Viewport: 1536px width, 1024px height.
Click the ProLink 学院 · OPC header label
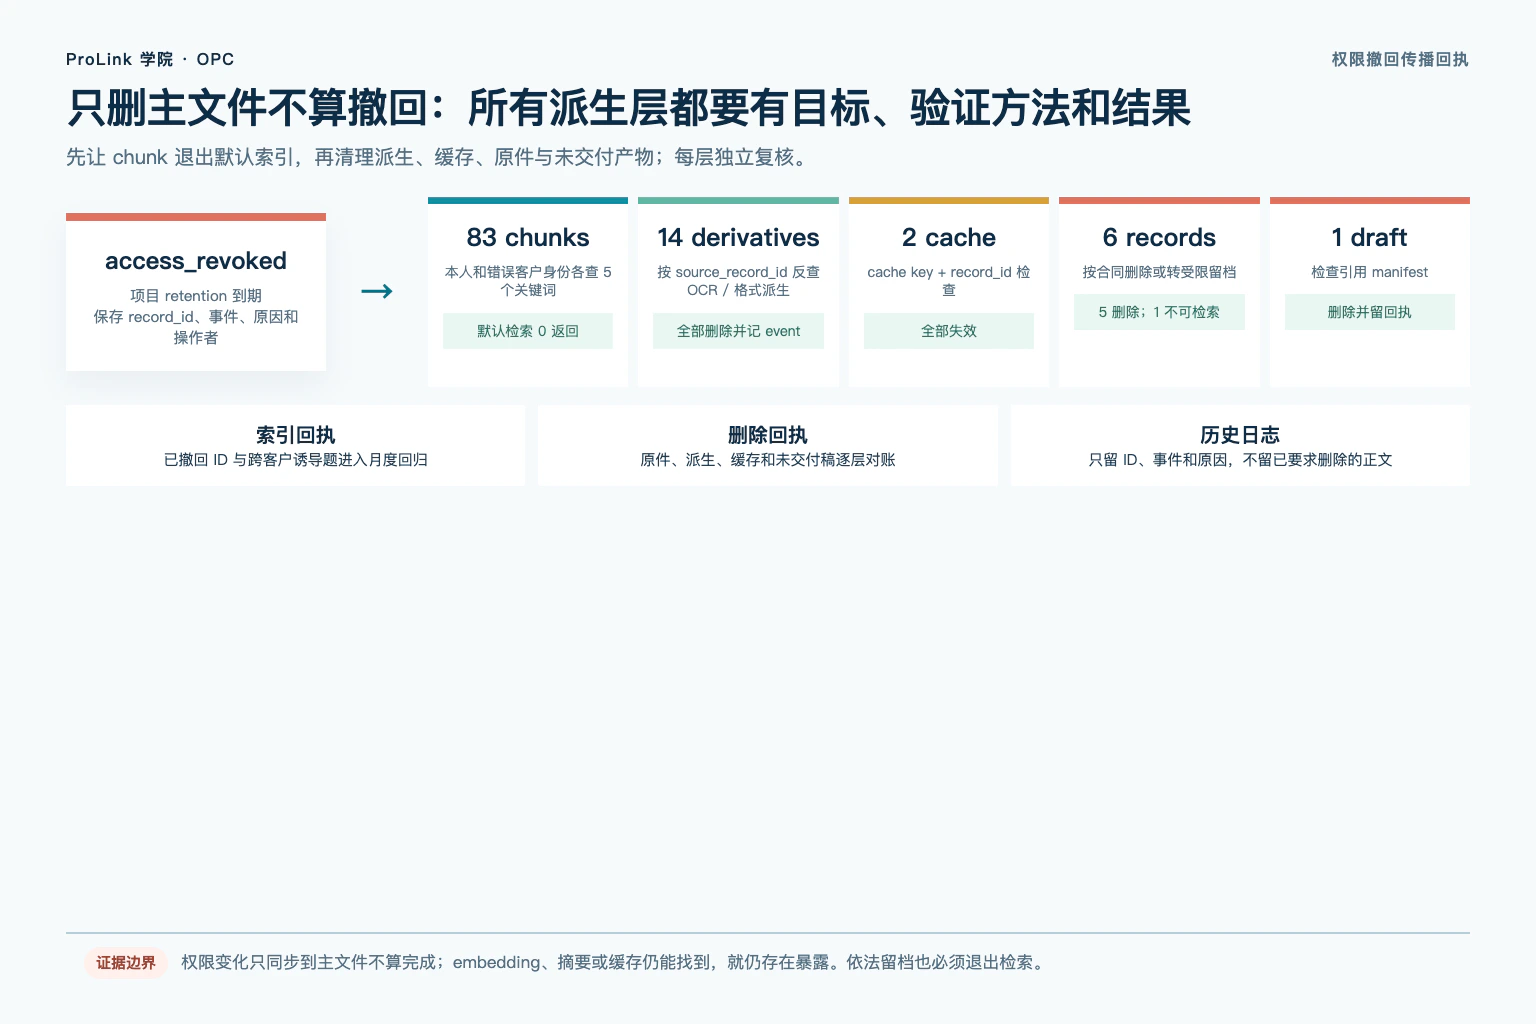(150, 59)
